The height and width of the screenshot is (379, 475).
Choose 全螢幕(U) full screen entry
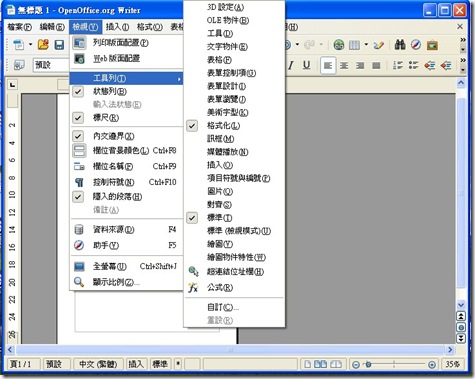pyautogui.click(x=126, y=266)
